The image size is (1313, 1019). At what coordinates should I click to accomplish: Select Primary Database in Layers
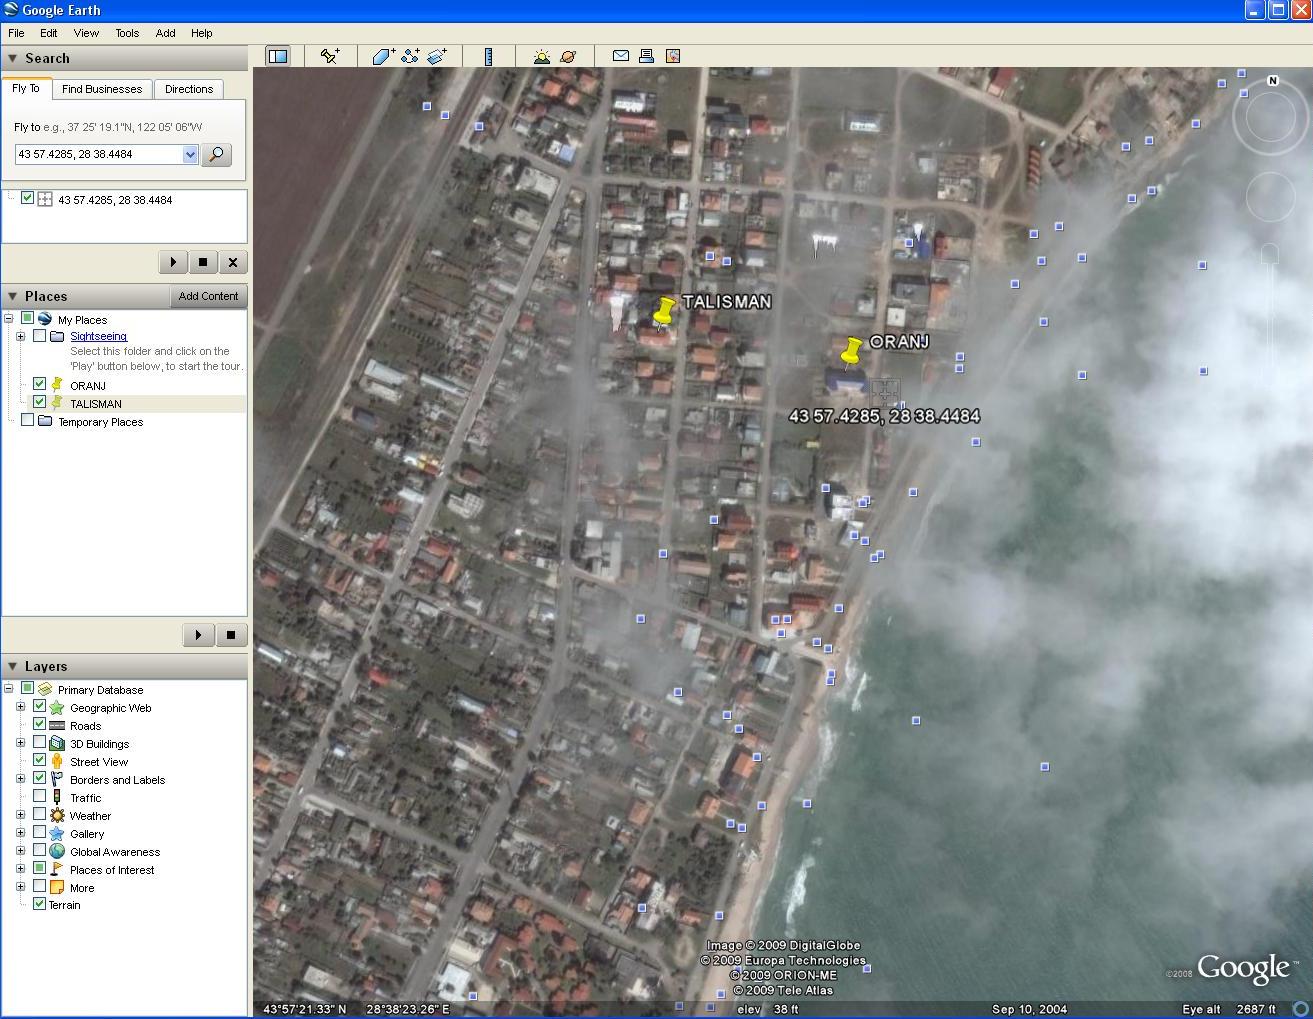pos(100,690)
